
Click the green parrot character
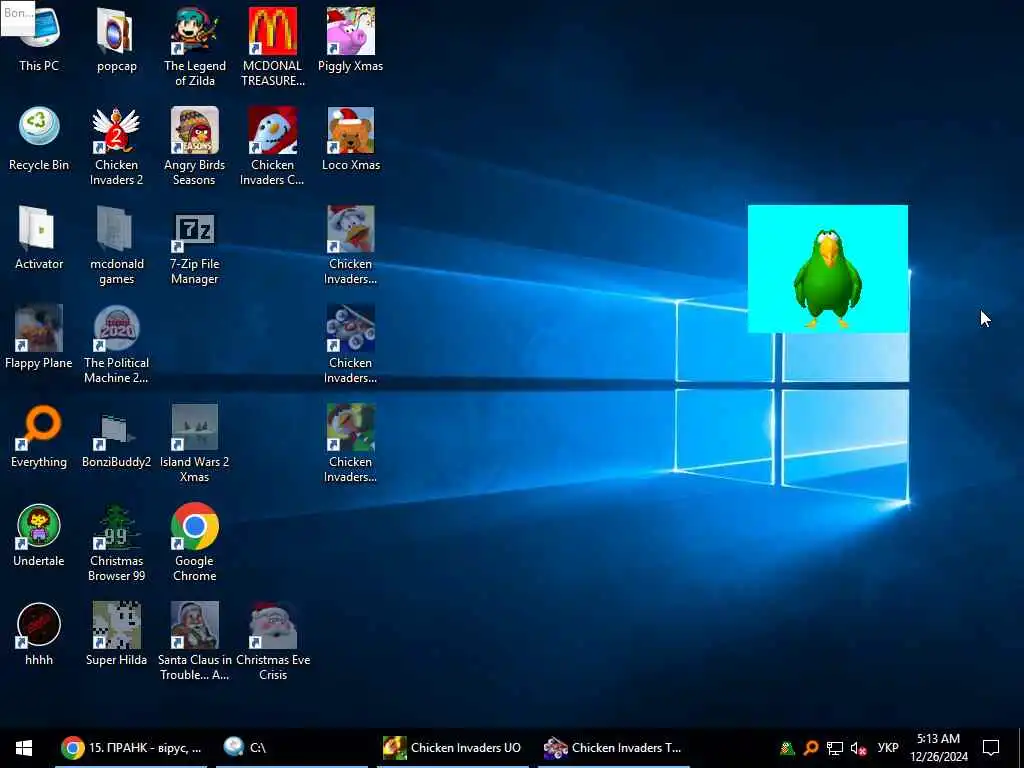tap(827, 277)
